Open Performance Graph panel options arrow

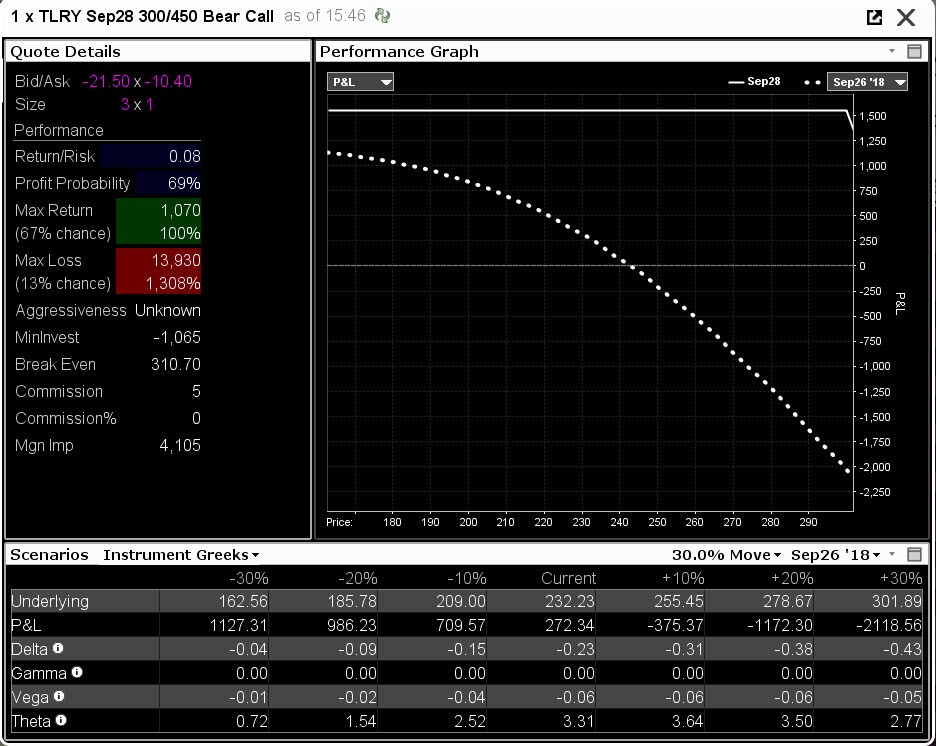pyautogui.click(x=892, y=51)
